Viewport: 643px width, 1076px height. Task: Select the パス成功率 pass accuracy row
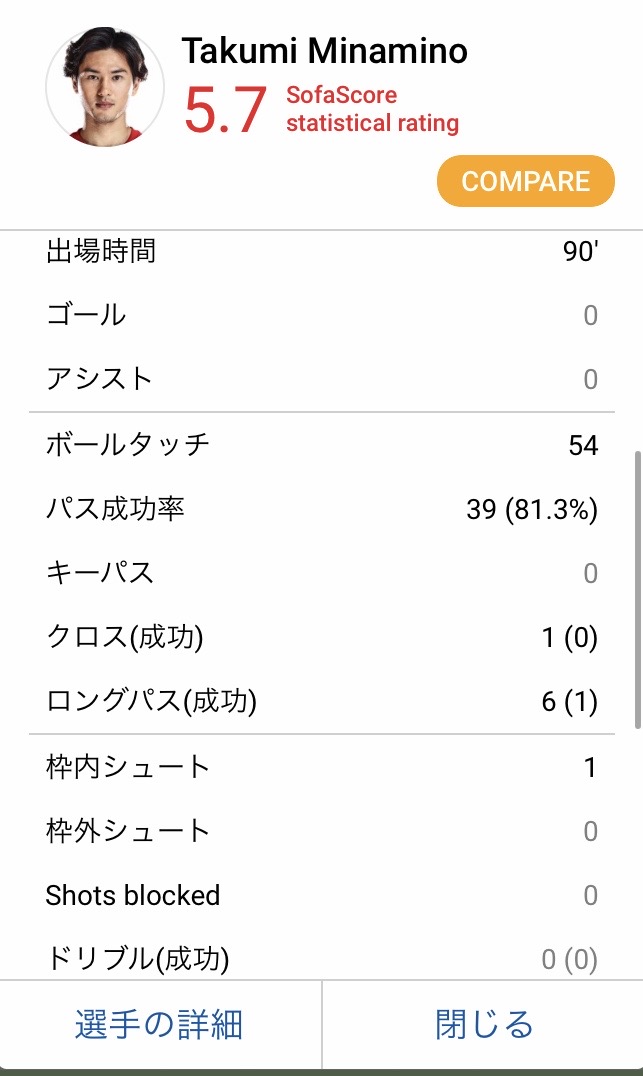point(321,509)
